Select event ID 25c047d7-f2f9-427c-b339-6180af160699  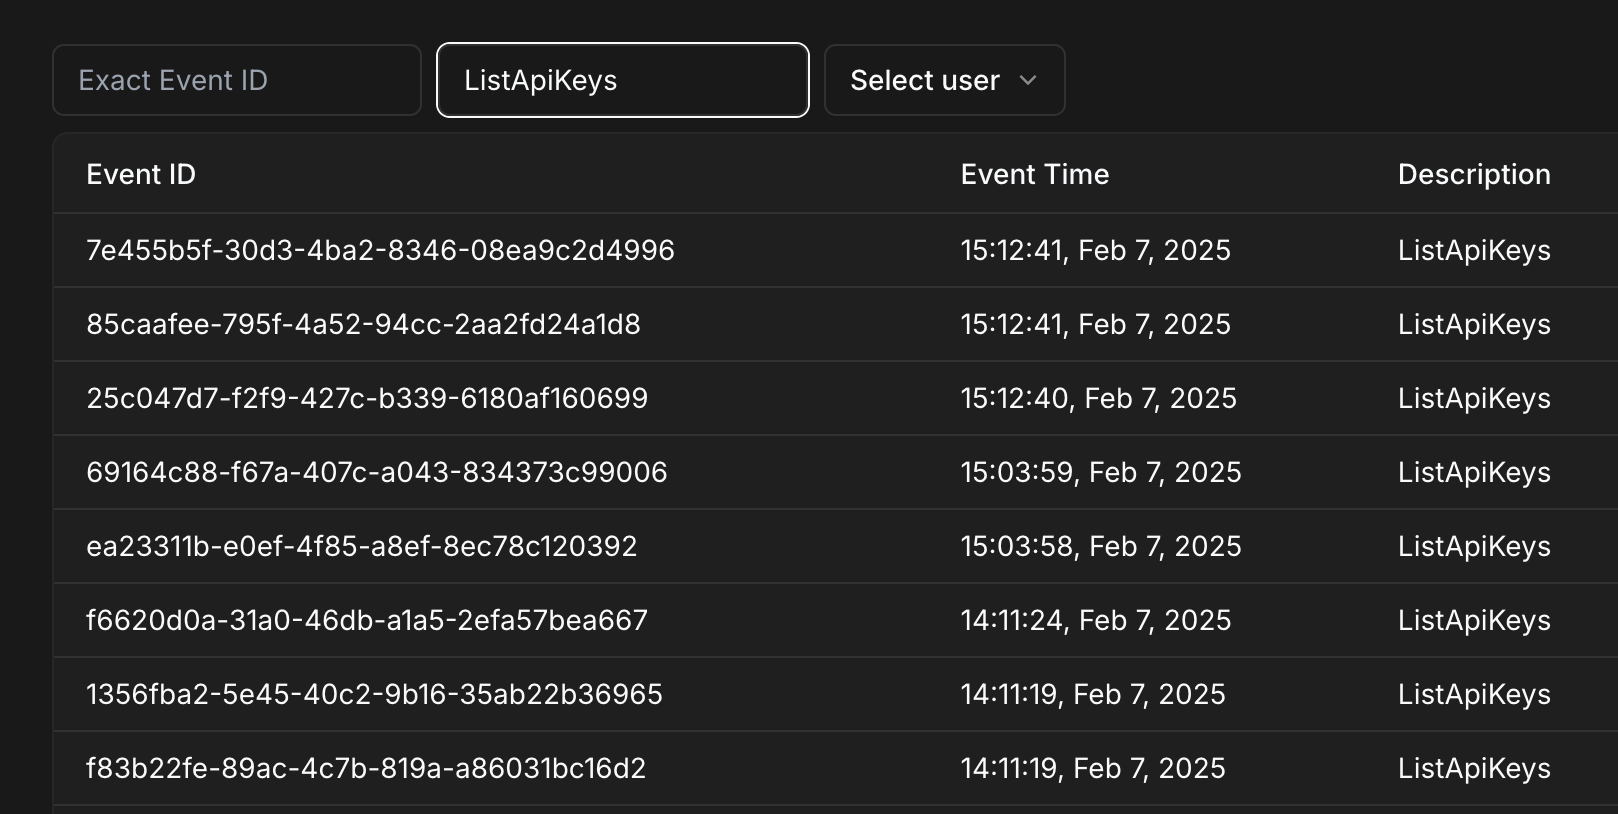[x=367, y=398]
